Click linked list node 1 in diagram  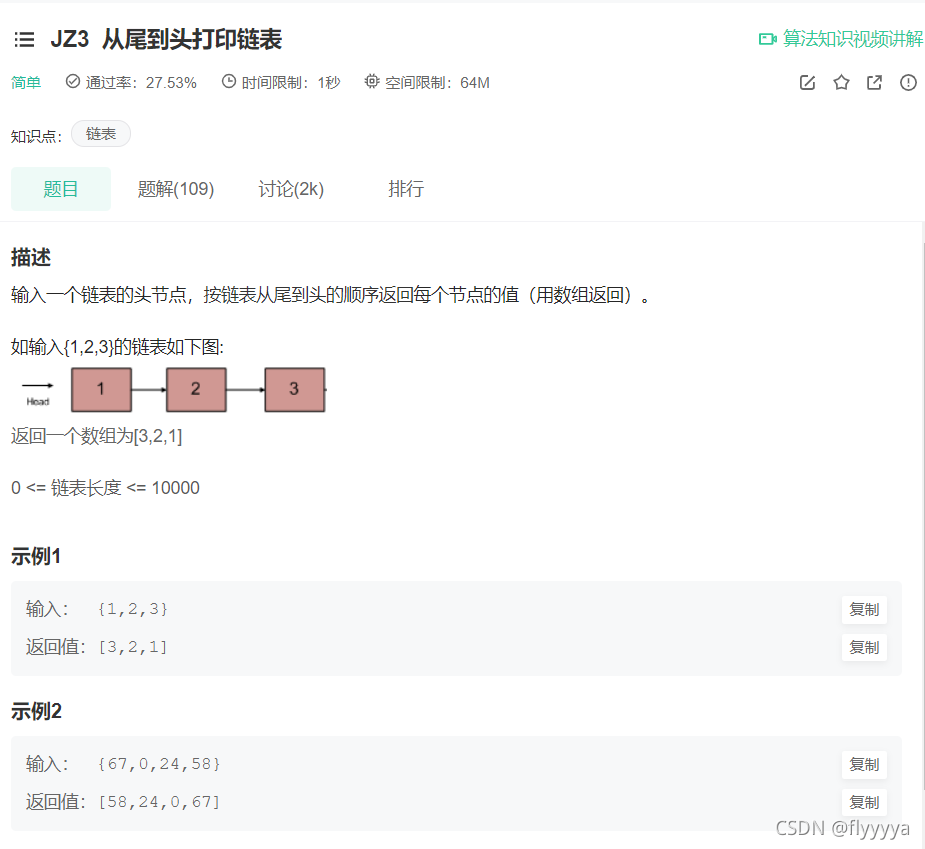[101, 389]
